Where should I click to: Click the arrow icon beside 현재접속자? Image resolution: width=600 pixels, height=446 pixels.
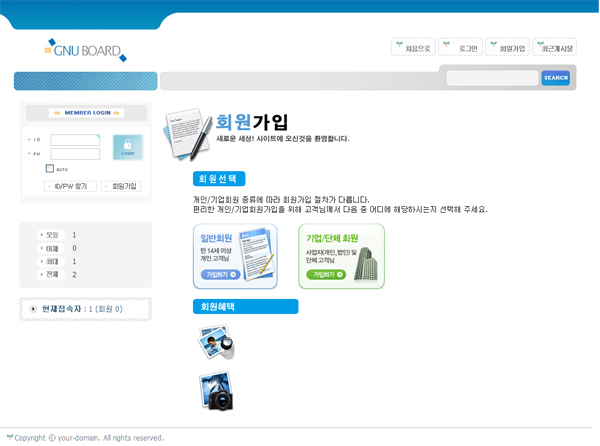click(x=33, y=309)
